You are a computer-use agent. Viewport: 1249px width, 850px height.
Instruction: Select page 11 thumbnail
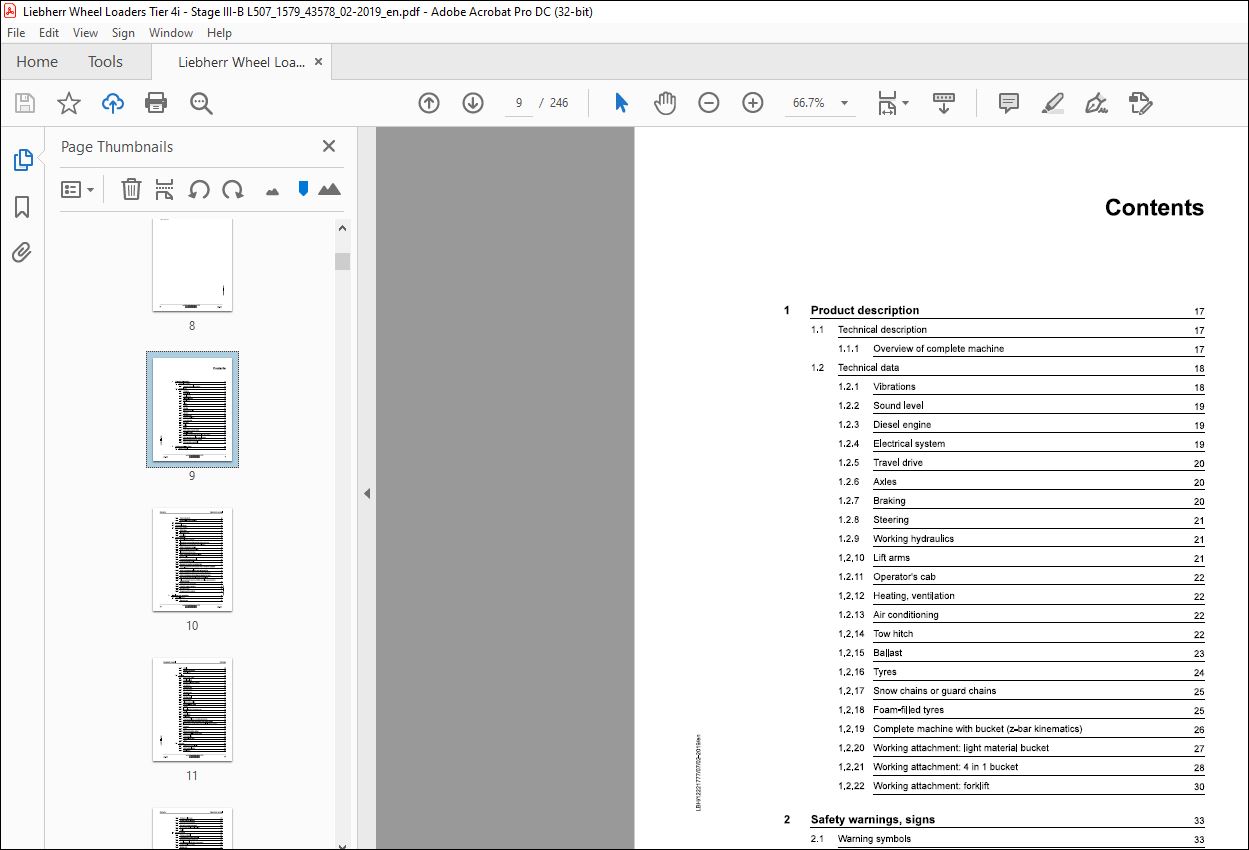coord(192,709)
